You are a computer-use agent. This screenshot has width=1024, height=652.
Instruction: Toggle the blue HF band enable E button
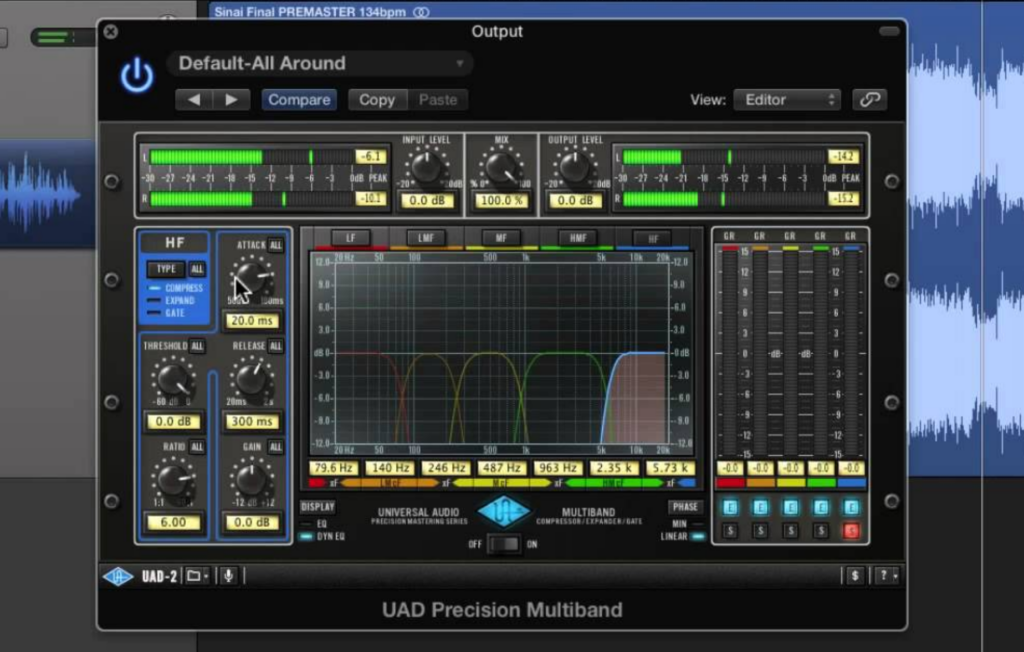851,508
